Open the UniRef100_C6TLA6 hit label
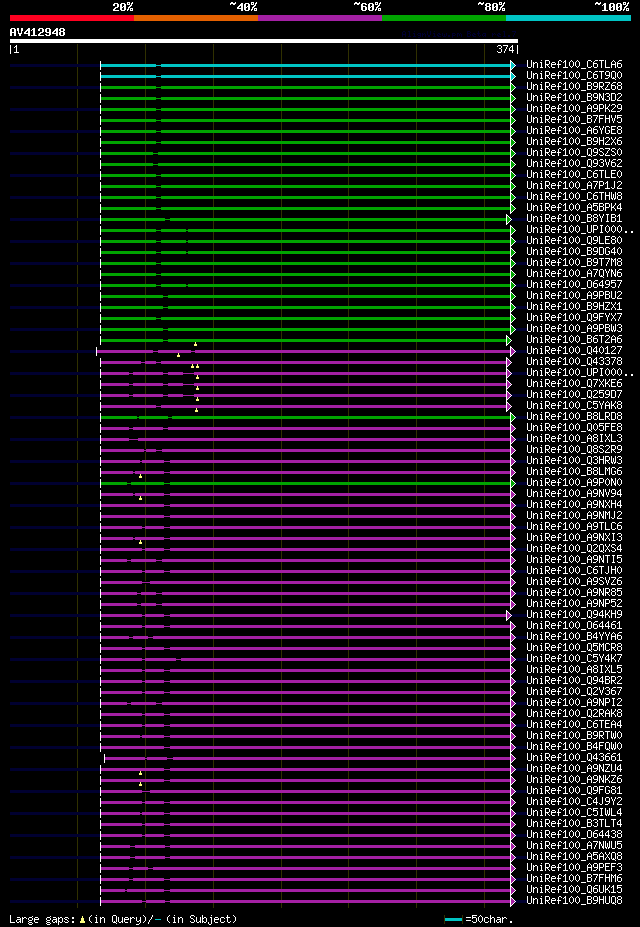The height and width of the screenshot is (927, 640). tap(574, 64)
